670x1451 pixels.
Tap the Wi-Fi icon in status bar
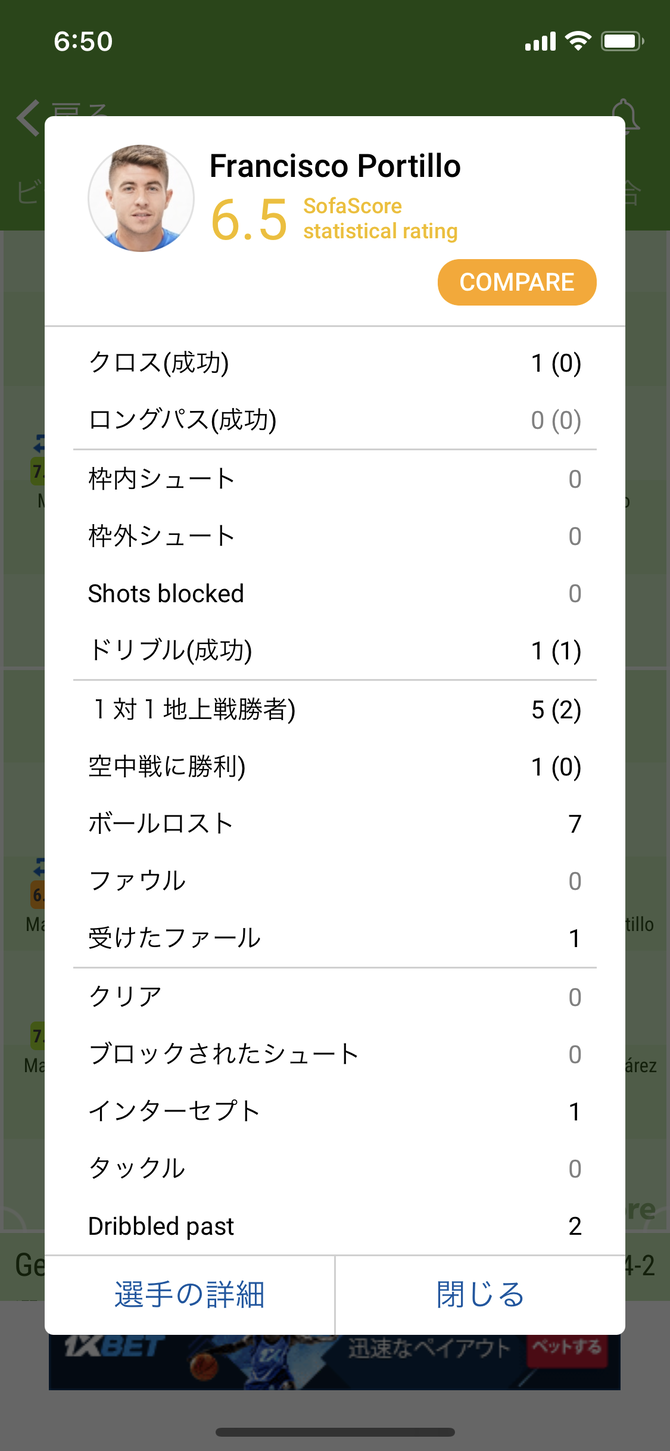[578, 41]
